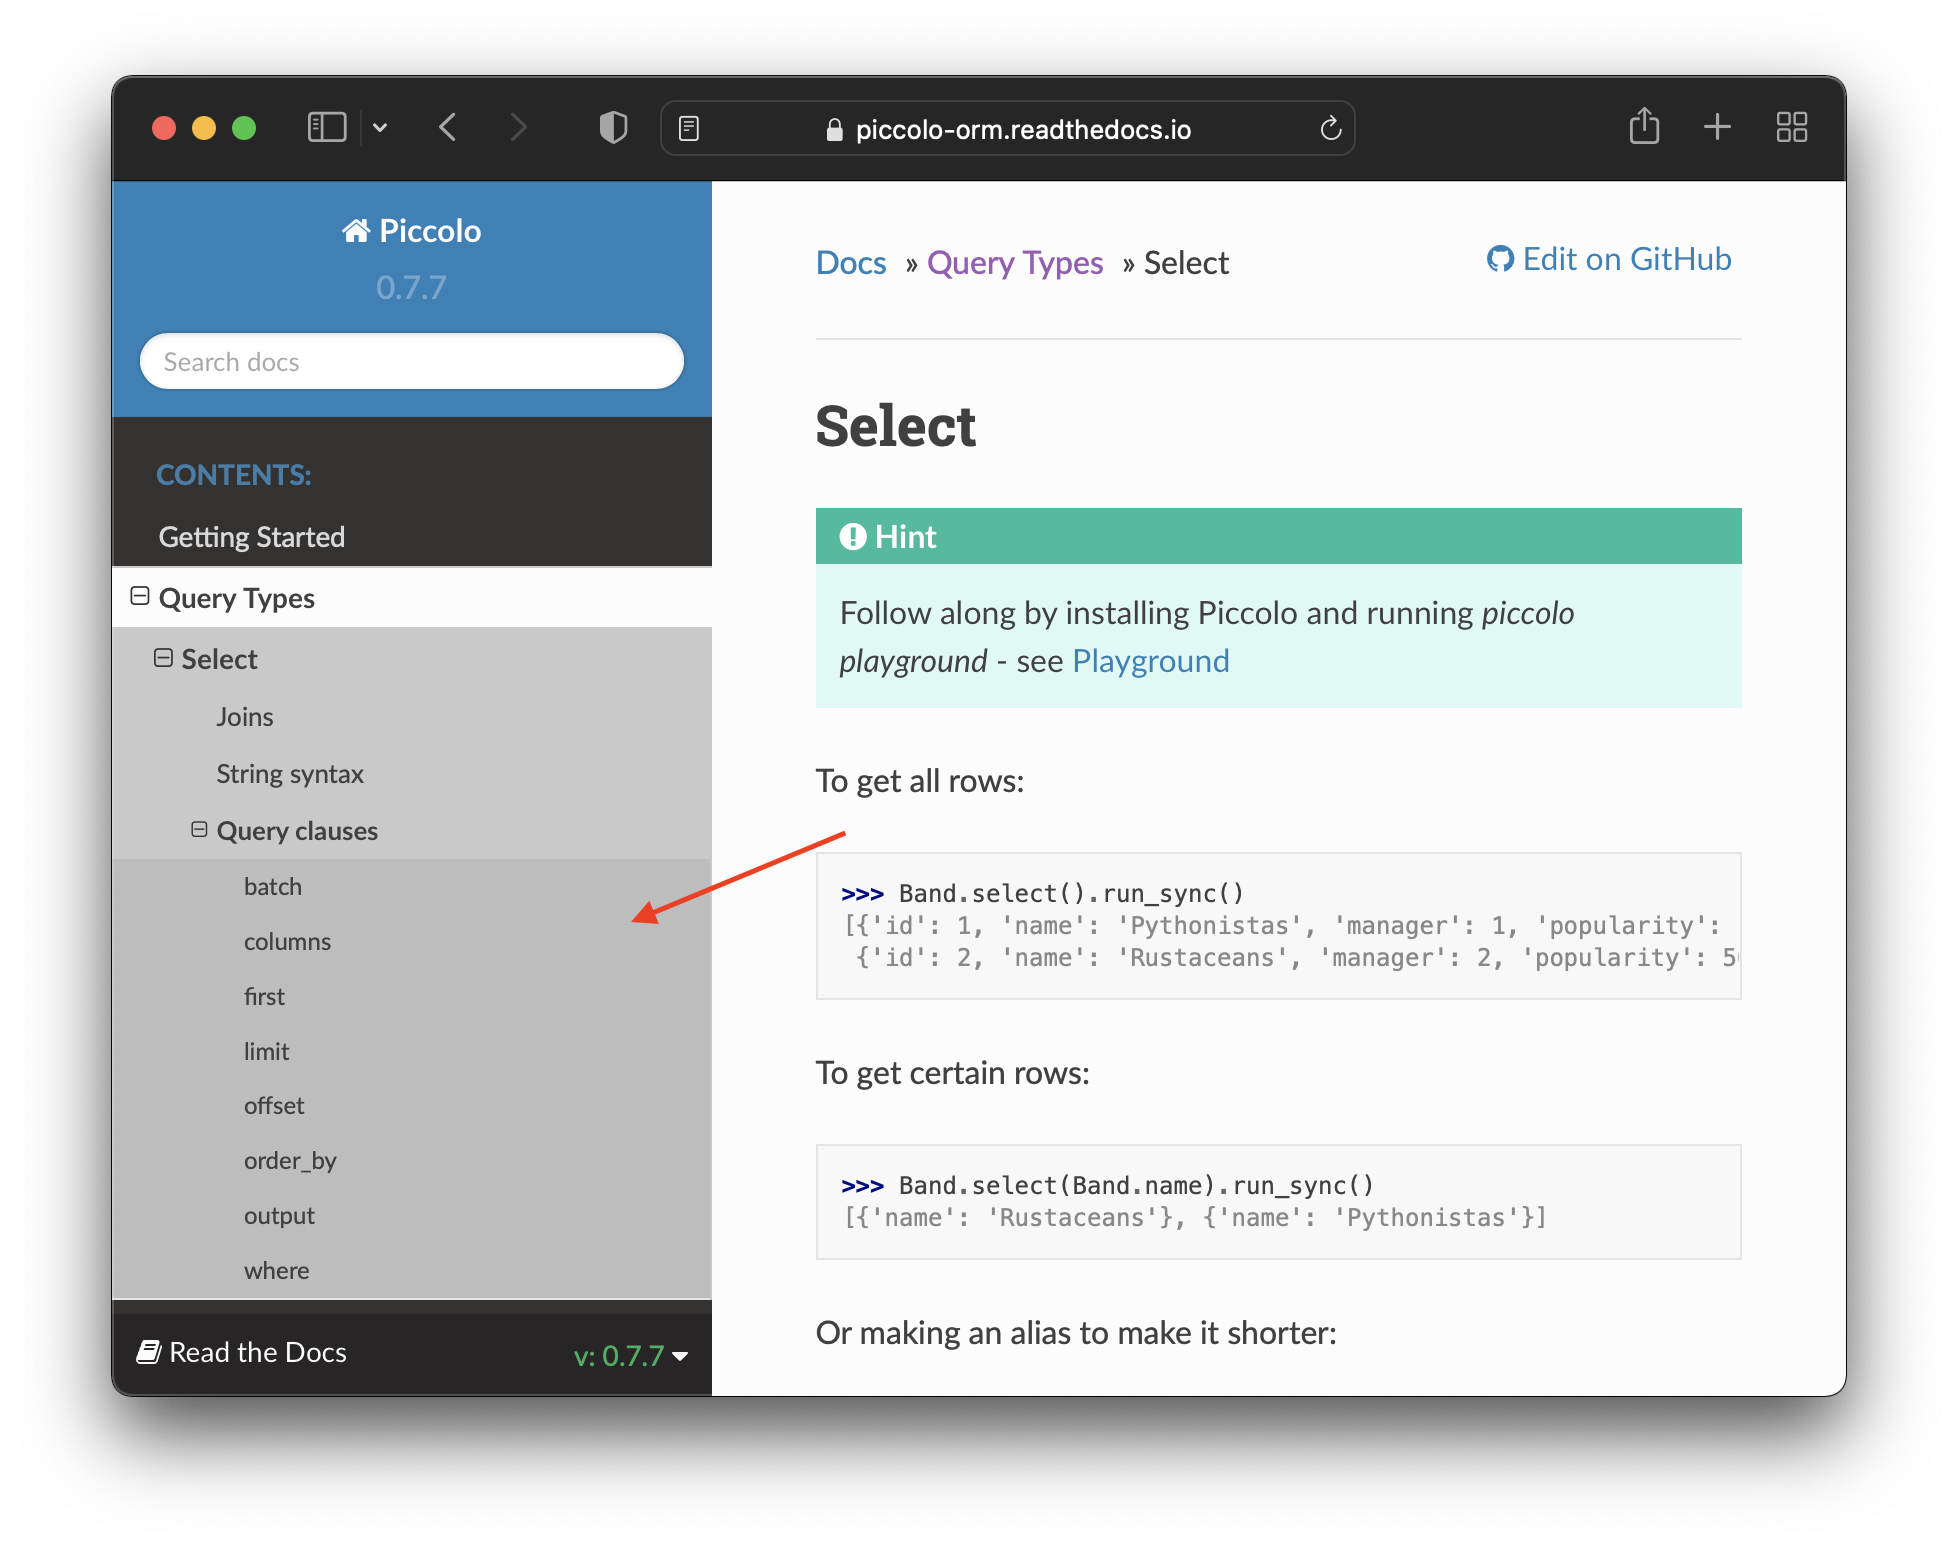
Task: Open the sidebar options chevron
Action: (x=380, y=128)
